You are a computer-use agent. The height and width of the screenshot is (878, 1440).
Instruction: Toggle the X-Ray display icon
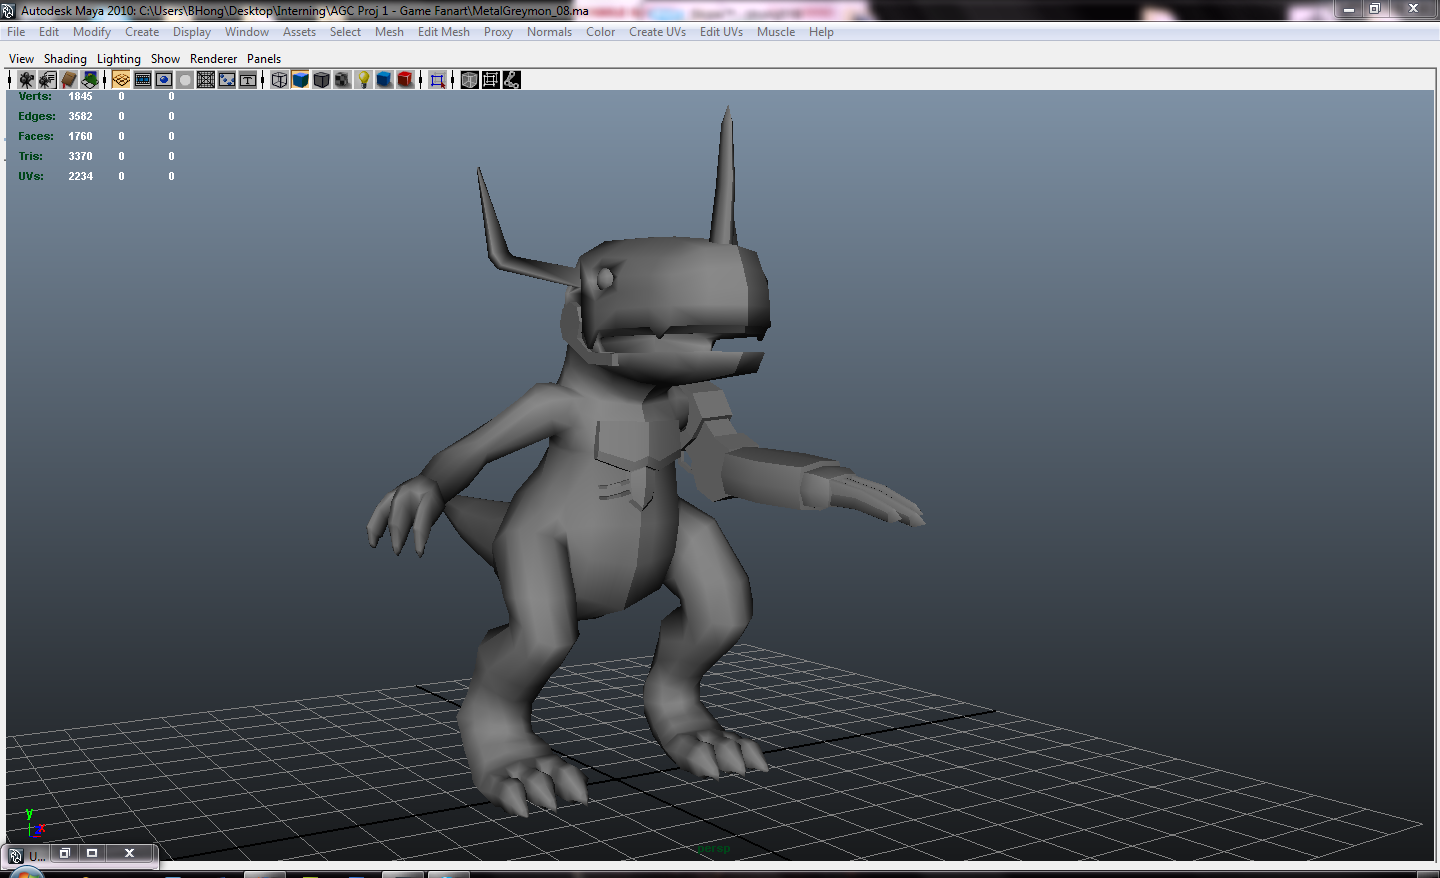[469, 80]
